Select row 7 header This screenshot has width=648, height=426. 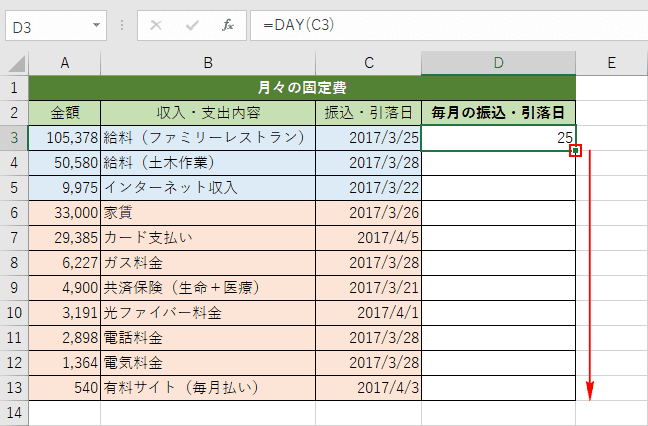tap(14, 238)
